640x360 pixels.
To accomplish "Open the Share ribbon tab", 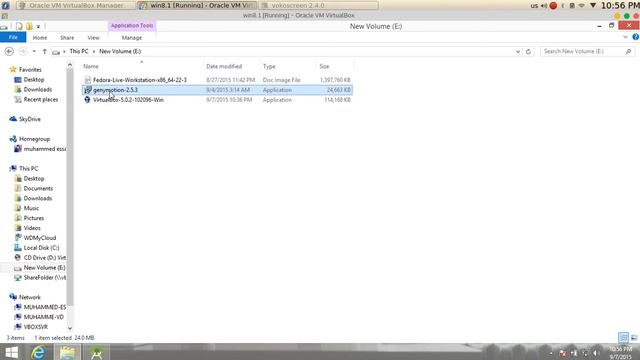I will [67, 38].
